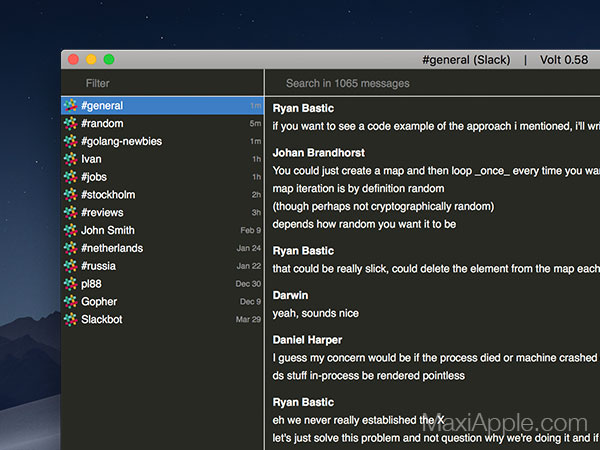Click the Slack icon beside #random
600x450 pixels.
coord(70,123)
